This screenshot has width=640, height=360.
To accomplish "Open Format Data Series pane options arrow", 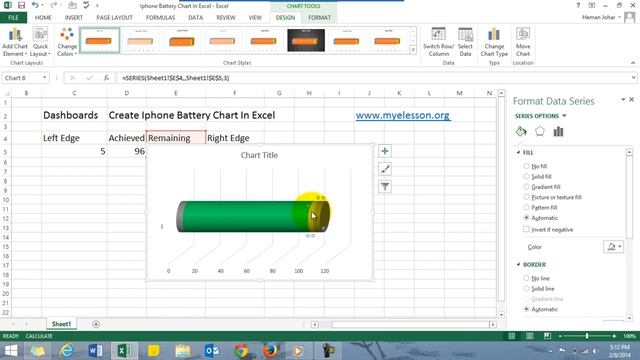I will [623, 99].
